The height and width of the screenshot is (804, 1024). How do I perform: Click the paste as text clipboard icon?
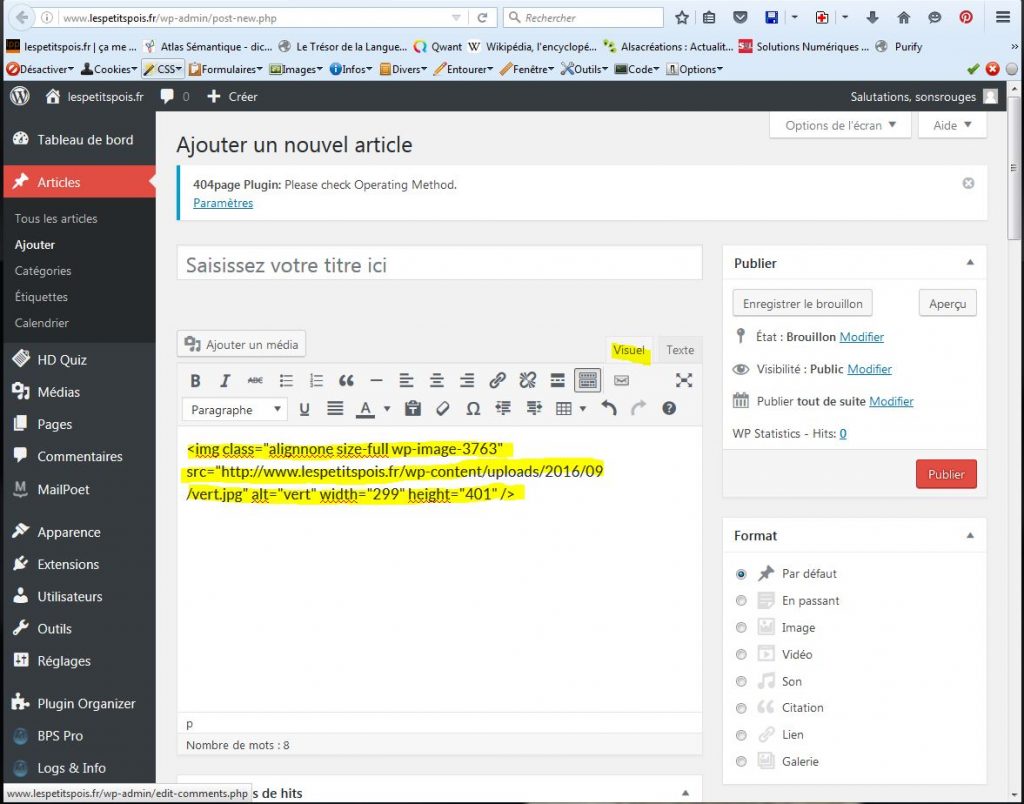coord(412,409)
